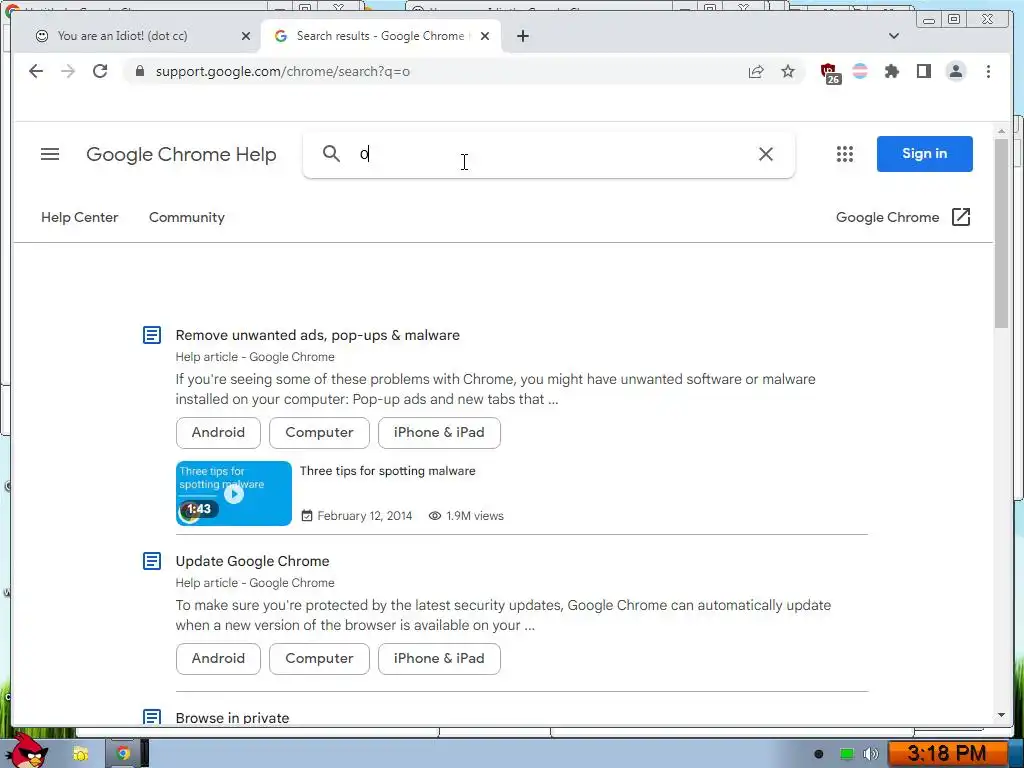Image resolution: width=1024 pixels, height=768 pixels.
Task: Open the Browse in private article
Action: 232,718
